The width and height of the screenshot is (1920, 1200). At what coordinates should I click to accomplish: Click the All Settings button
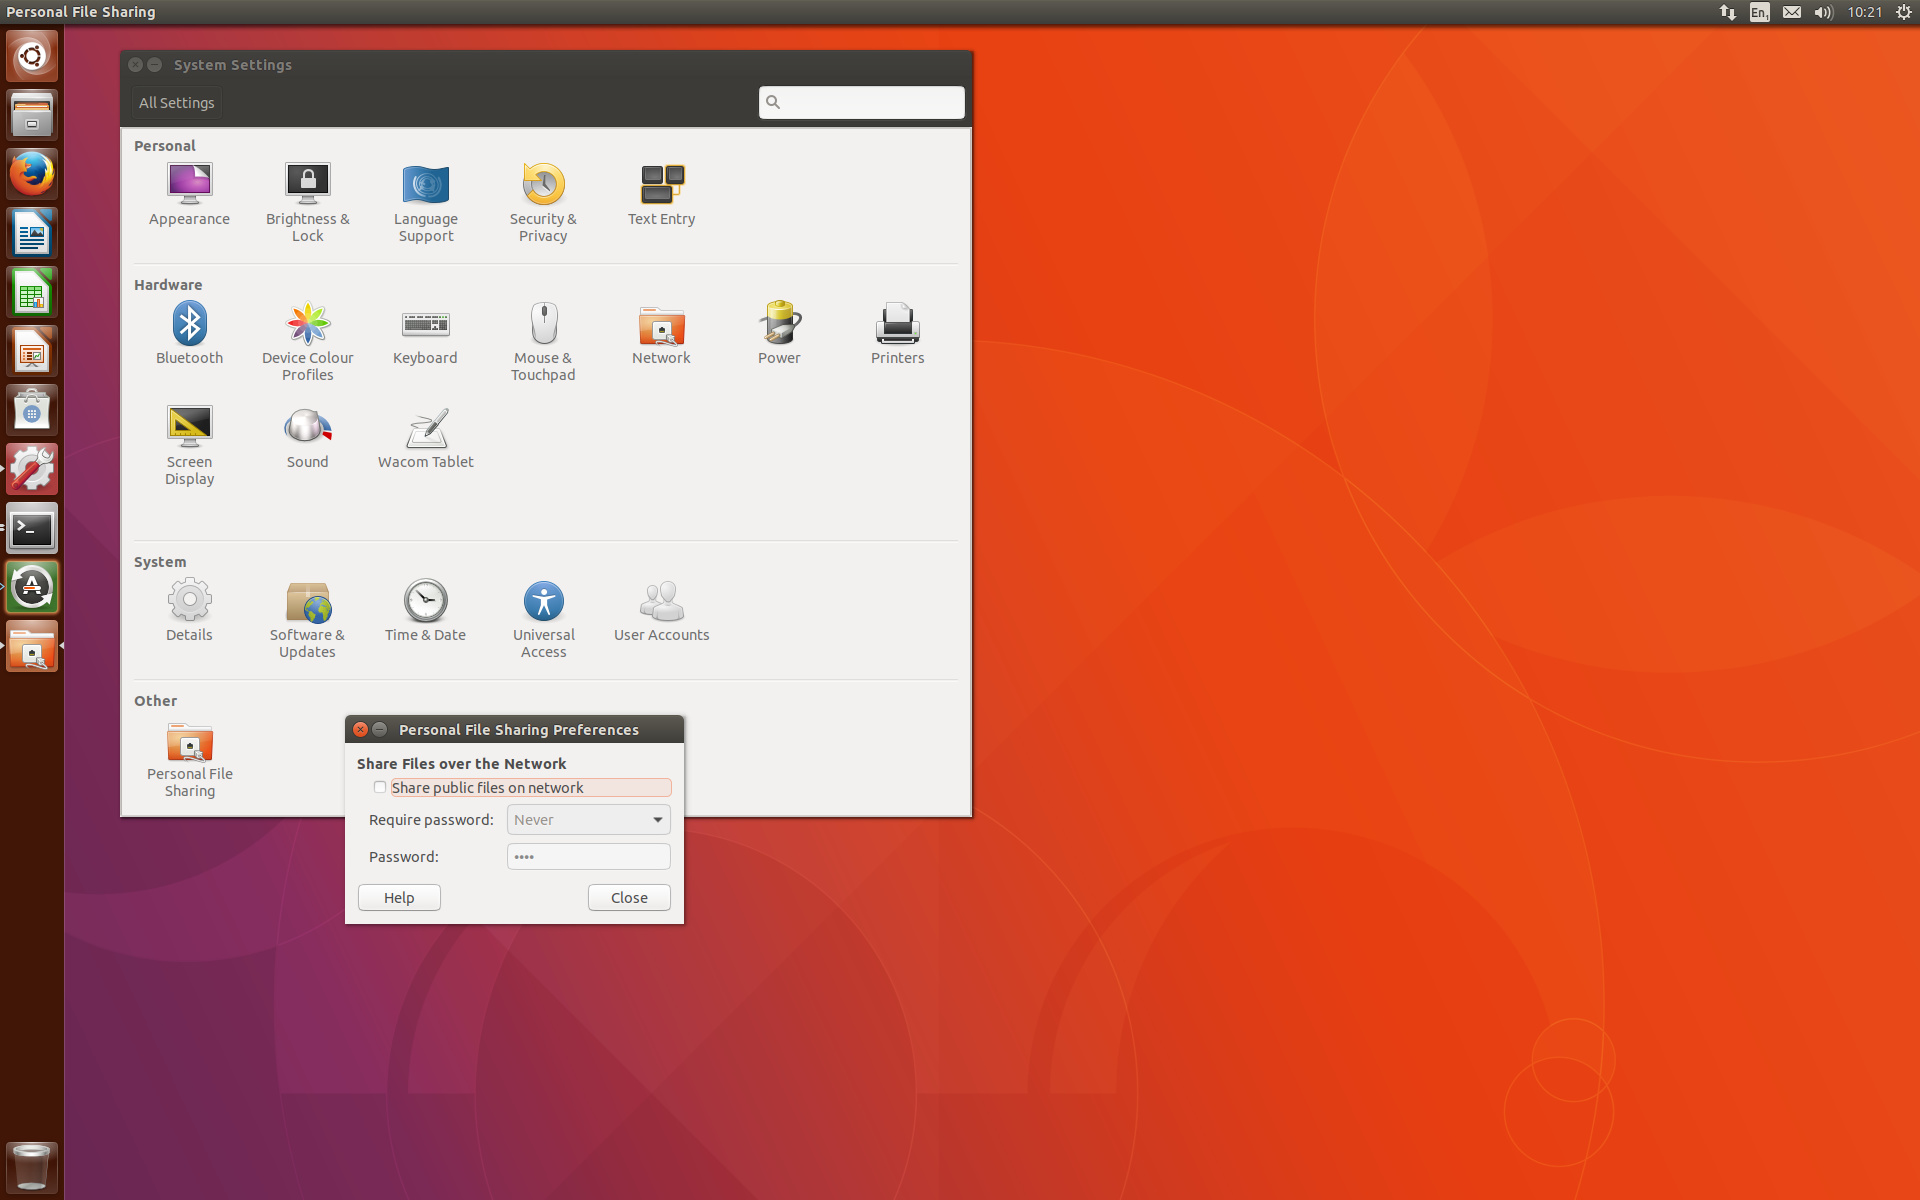pos(177,103)
